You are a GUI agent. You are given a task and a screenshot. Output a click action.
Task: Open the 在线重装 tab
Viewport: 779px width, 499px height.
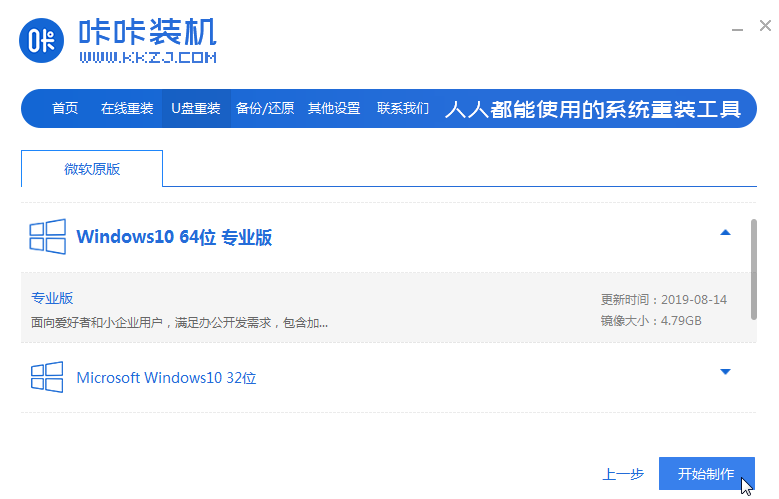click(x=127, y=109)
